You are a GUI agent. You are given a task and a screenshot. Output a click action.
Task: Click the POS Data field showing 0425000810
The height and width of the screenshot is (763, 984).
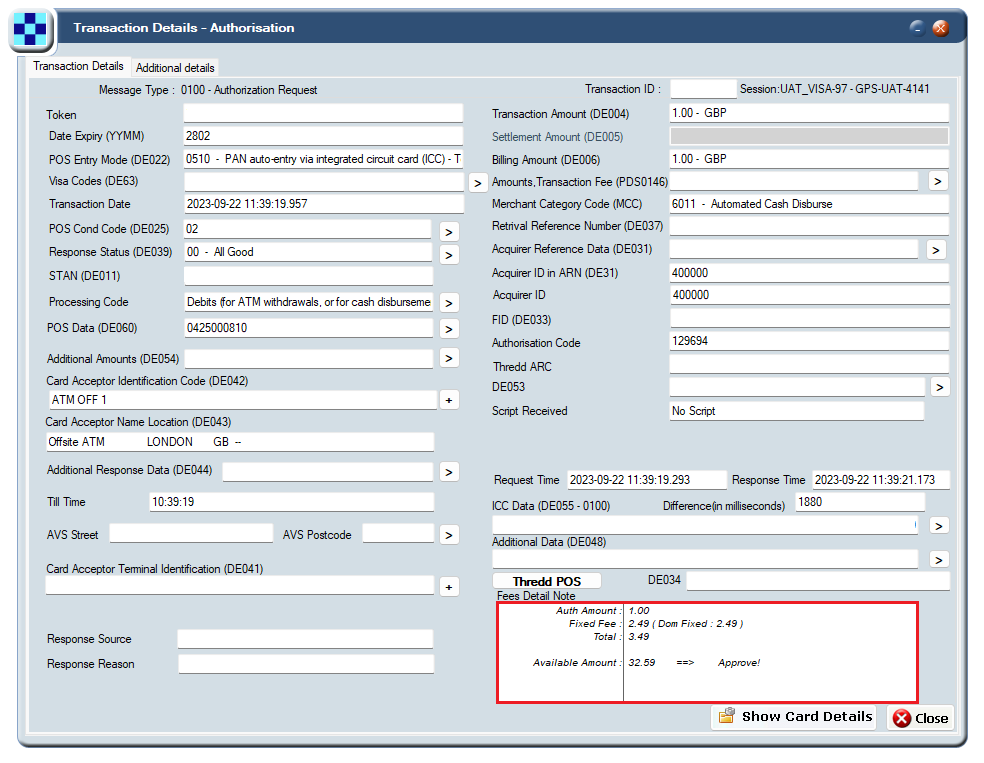pyautogui.click(x=308, y=328)
